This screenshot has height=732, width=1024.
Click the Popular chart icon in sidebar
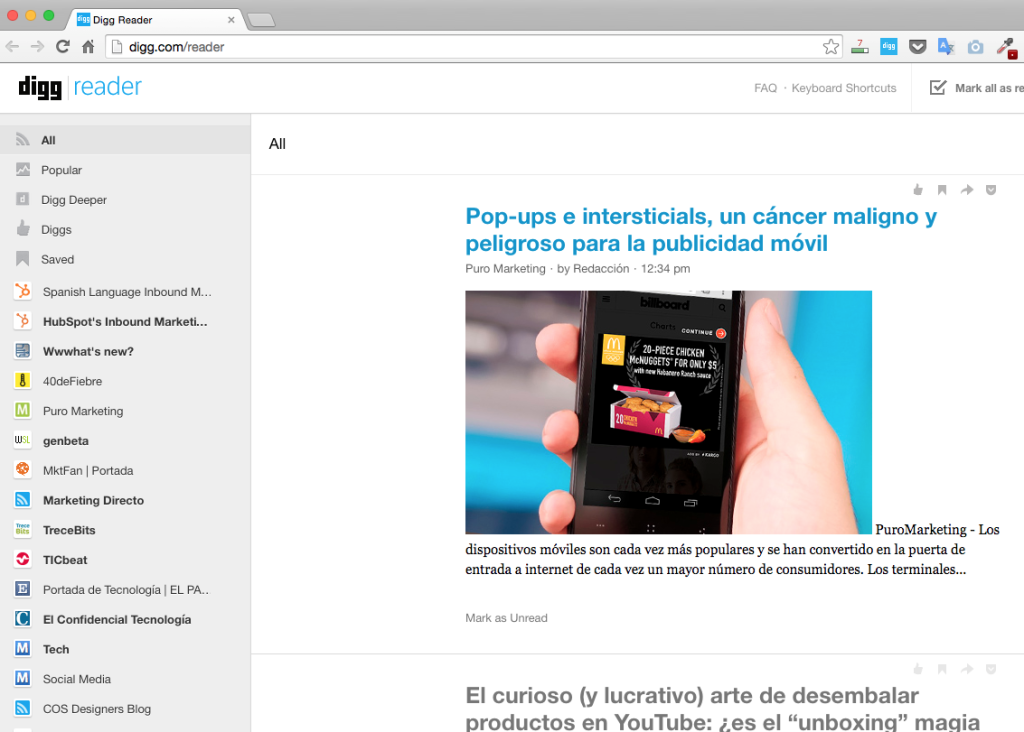click(x=23, y=170)
